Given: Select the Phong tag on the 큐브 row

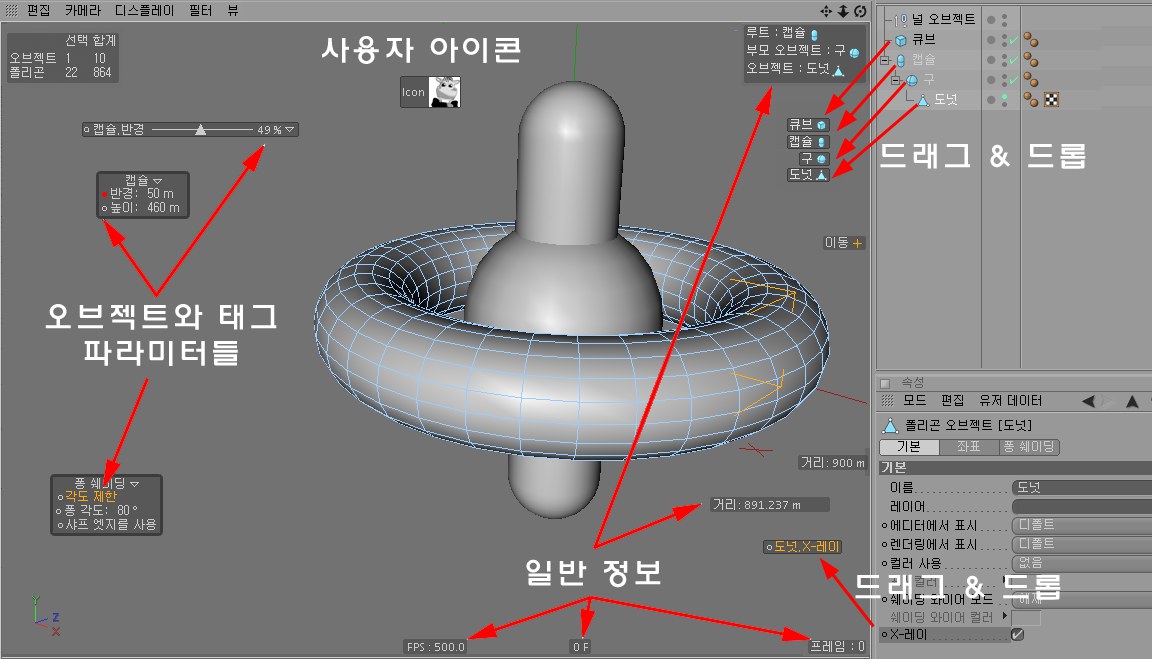Looking at the screenshot, I should click(1031, 40).
